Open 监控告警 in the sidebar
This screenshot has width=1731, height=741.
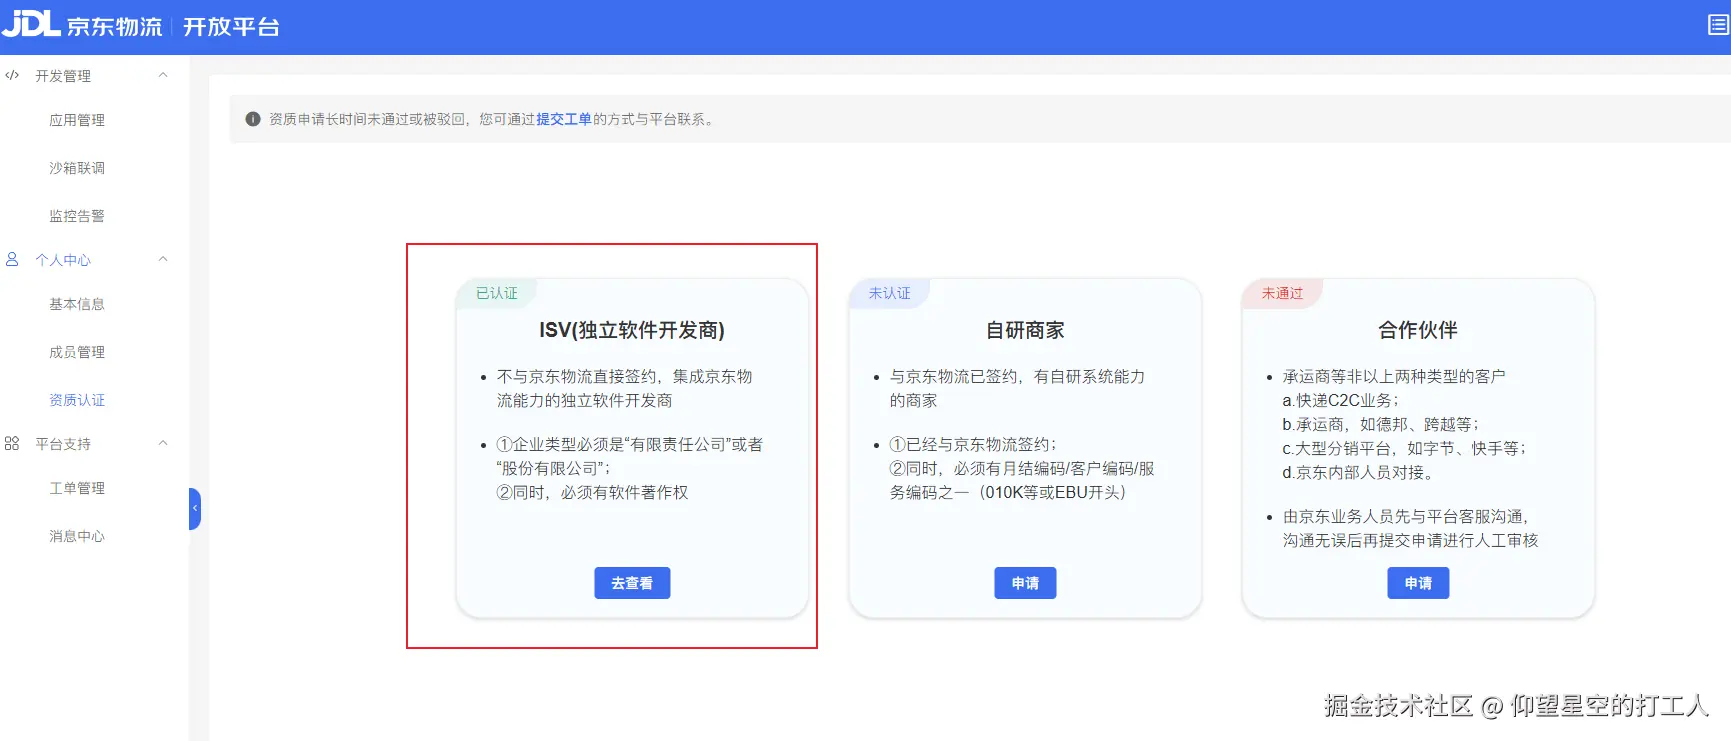pyautogui.click(x=77, y=216)
